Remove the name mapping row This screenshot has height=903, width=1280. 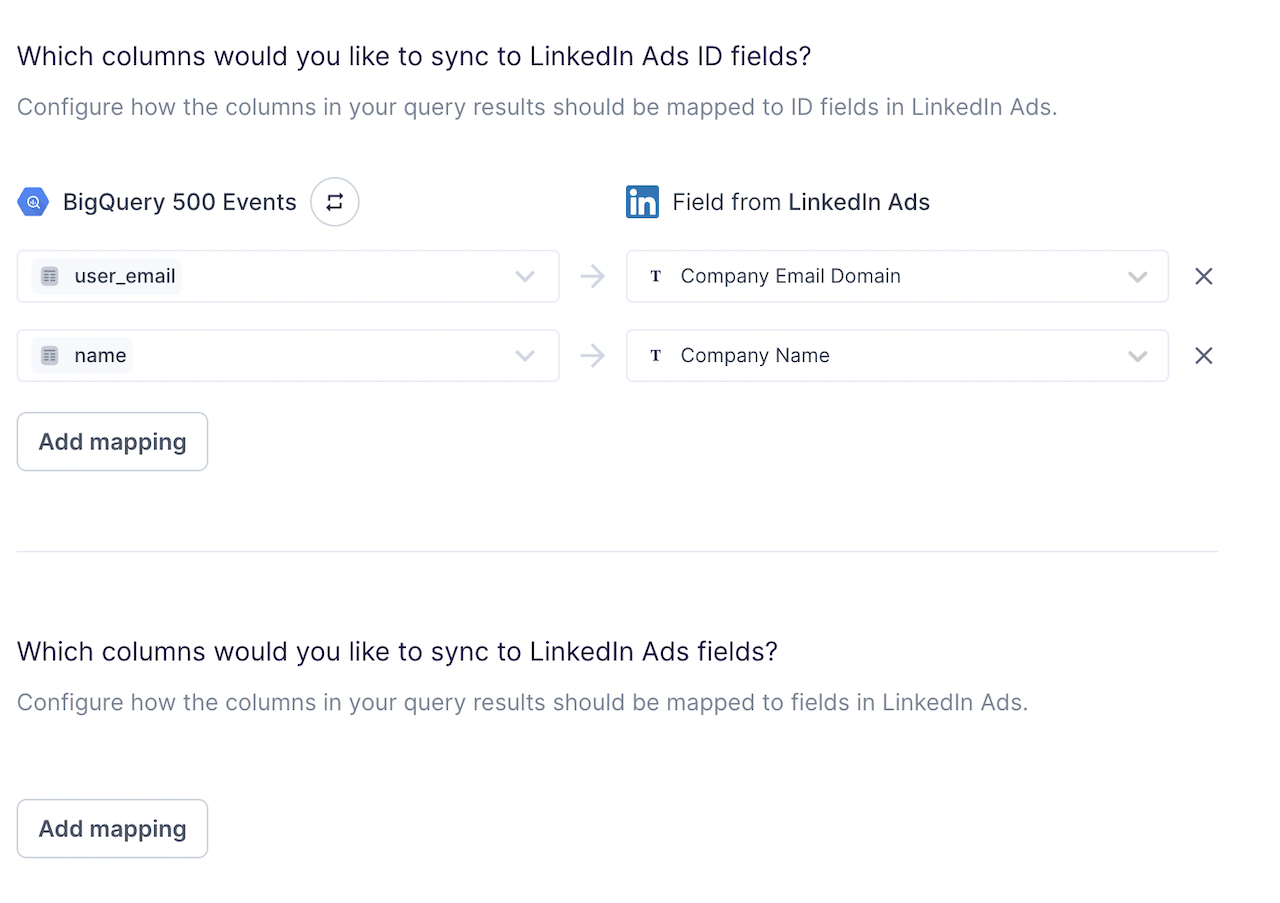(1204, 356)
